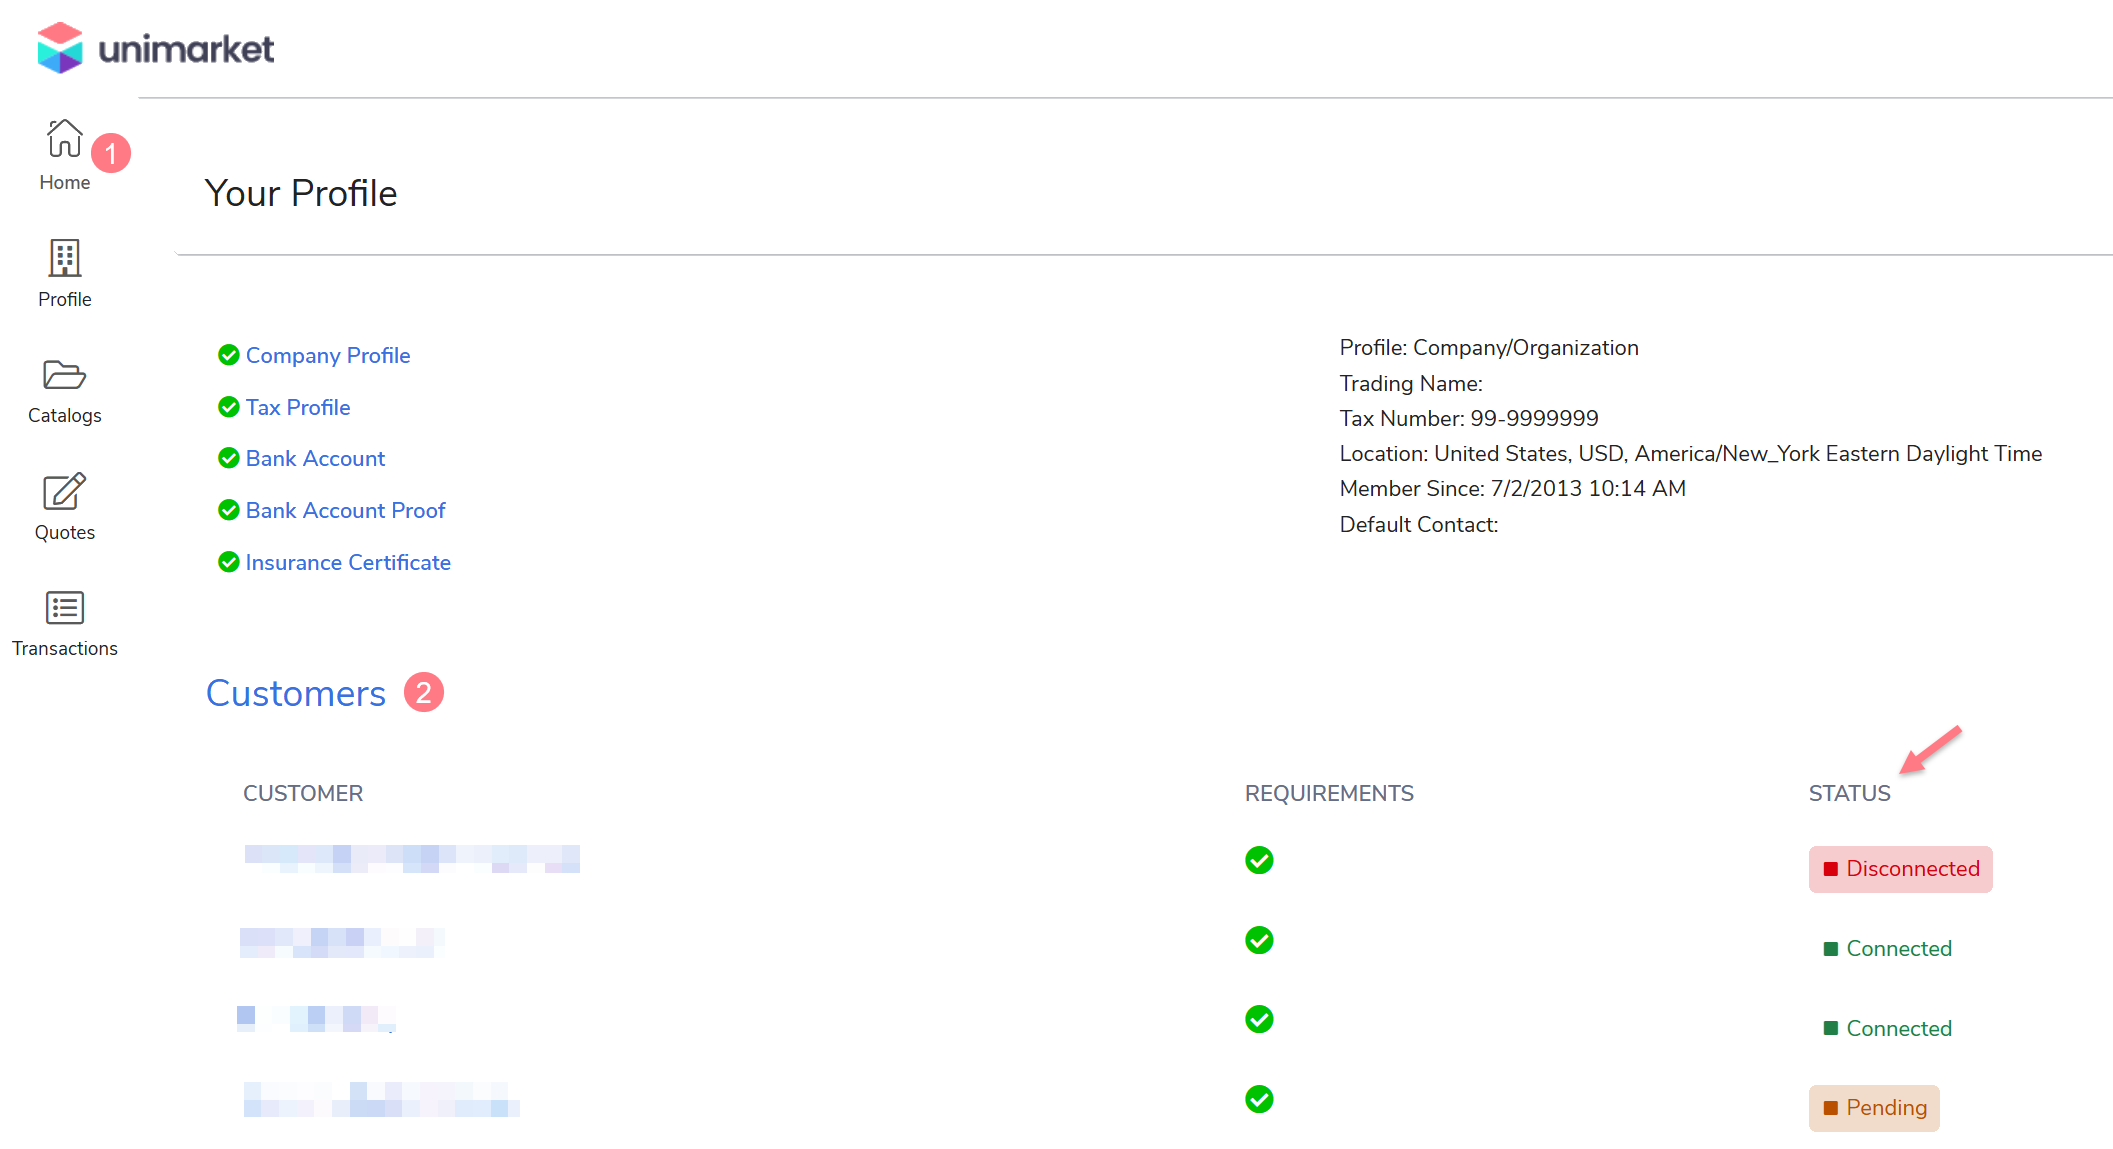The image size is (2113, 1149).
Task: Click requirements checkmark beside Pending status
Action: point(1259,1099)
